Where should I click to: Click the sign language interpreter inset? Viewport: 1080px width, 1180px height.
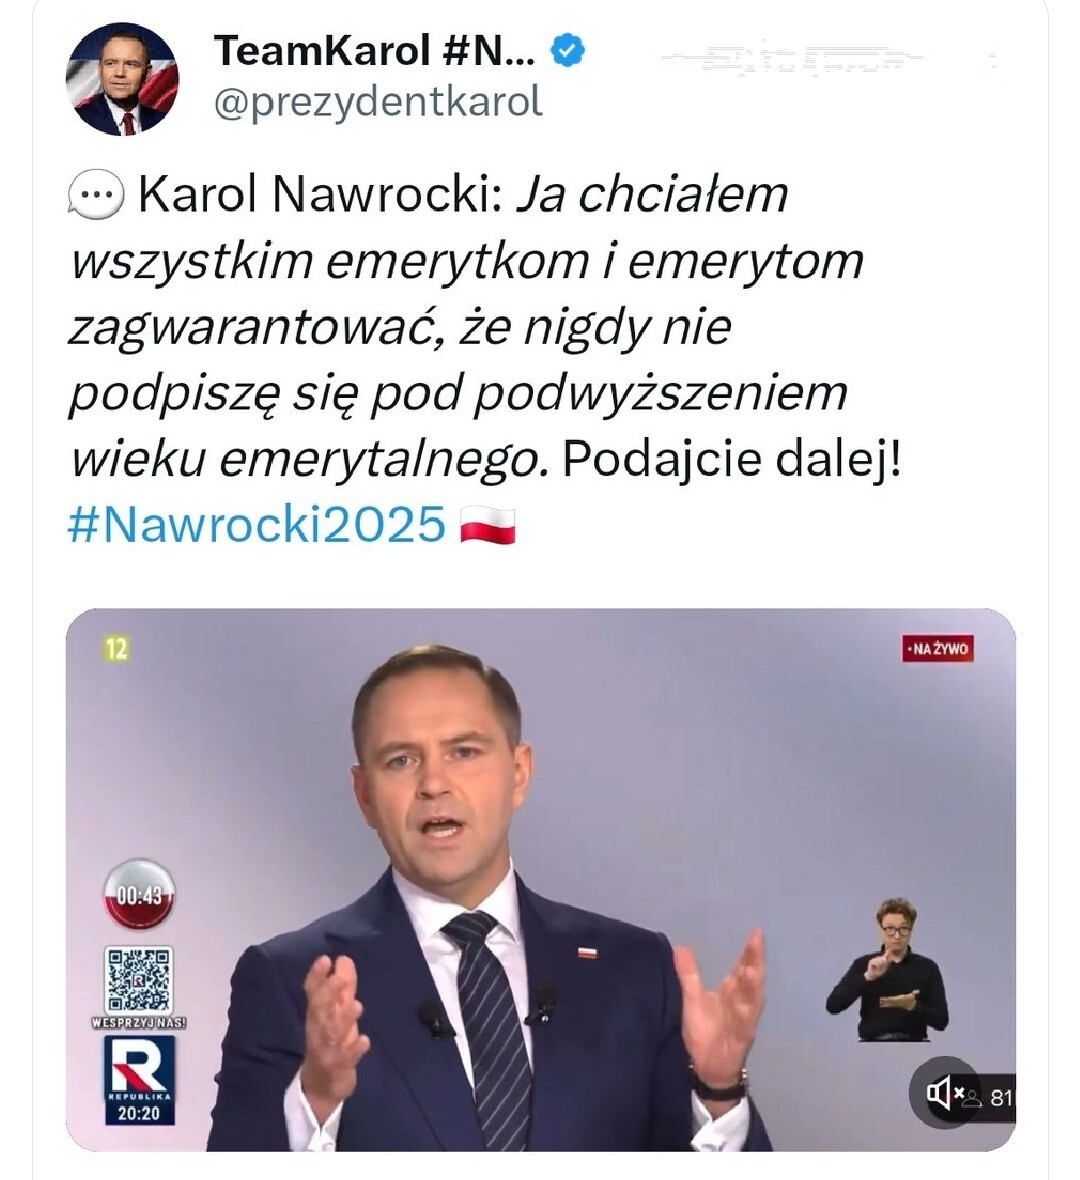tap(887, 971)
